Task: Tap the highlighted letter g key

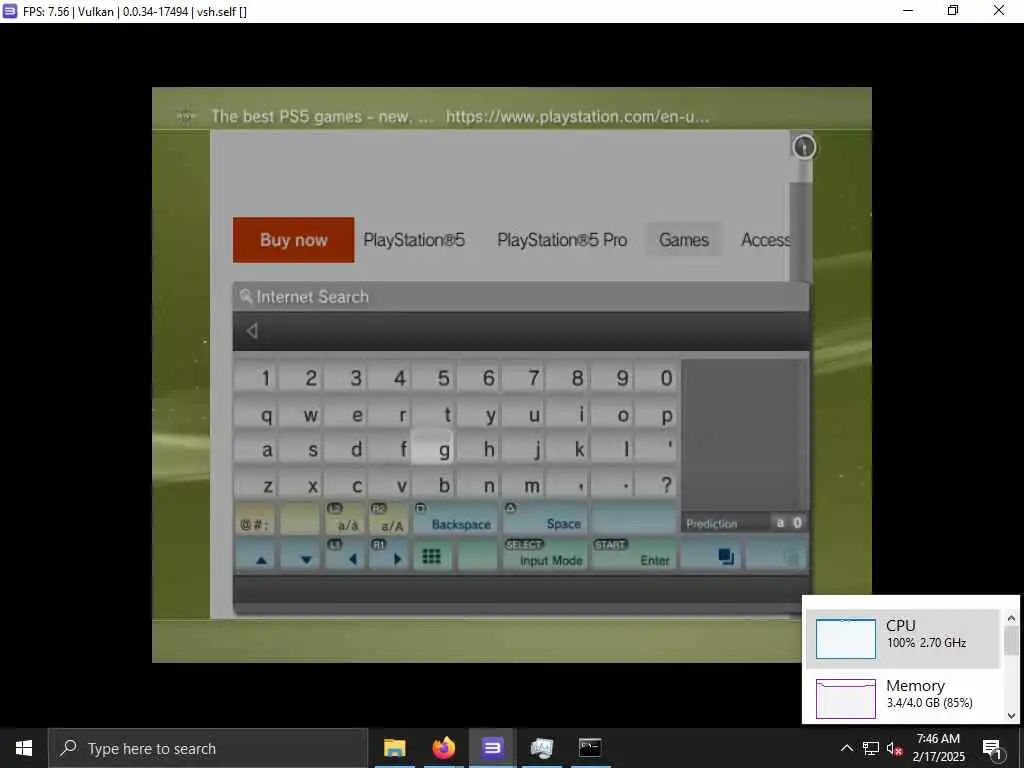Action: (x=432, y=448)
